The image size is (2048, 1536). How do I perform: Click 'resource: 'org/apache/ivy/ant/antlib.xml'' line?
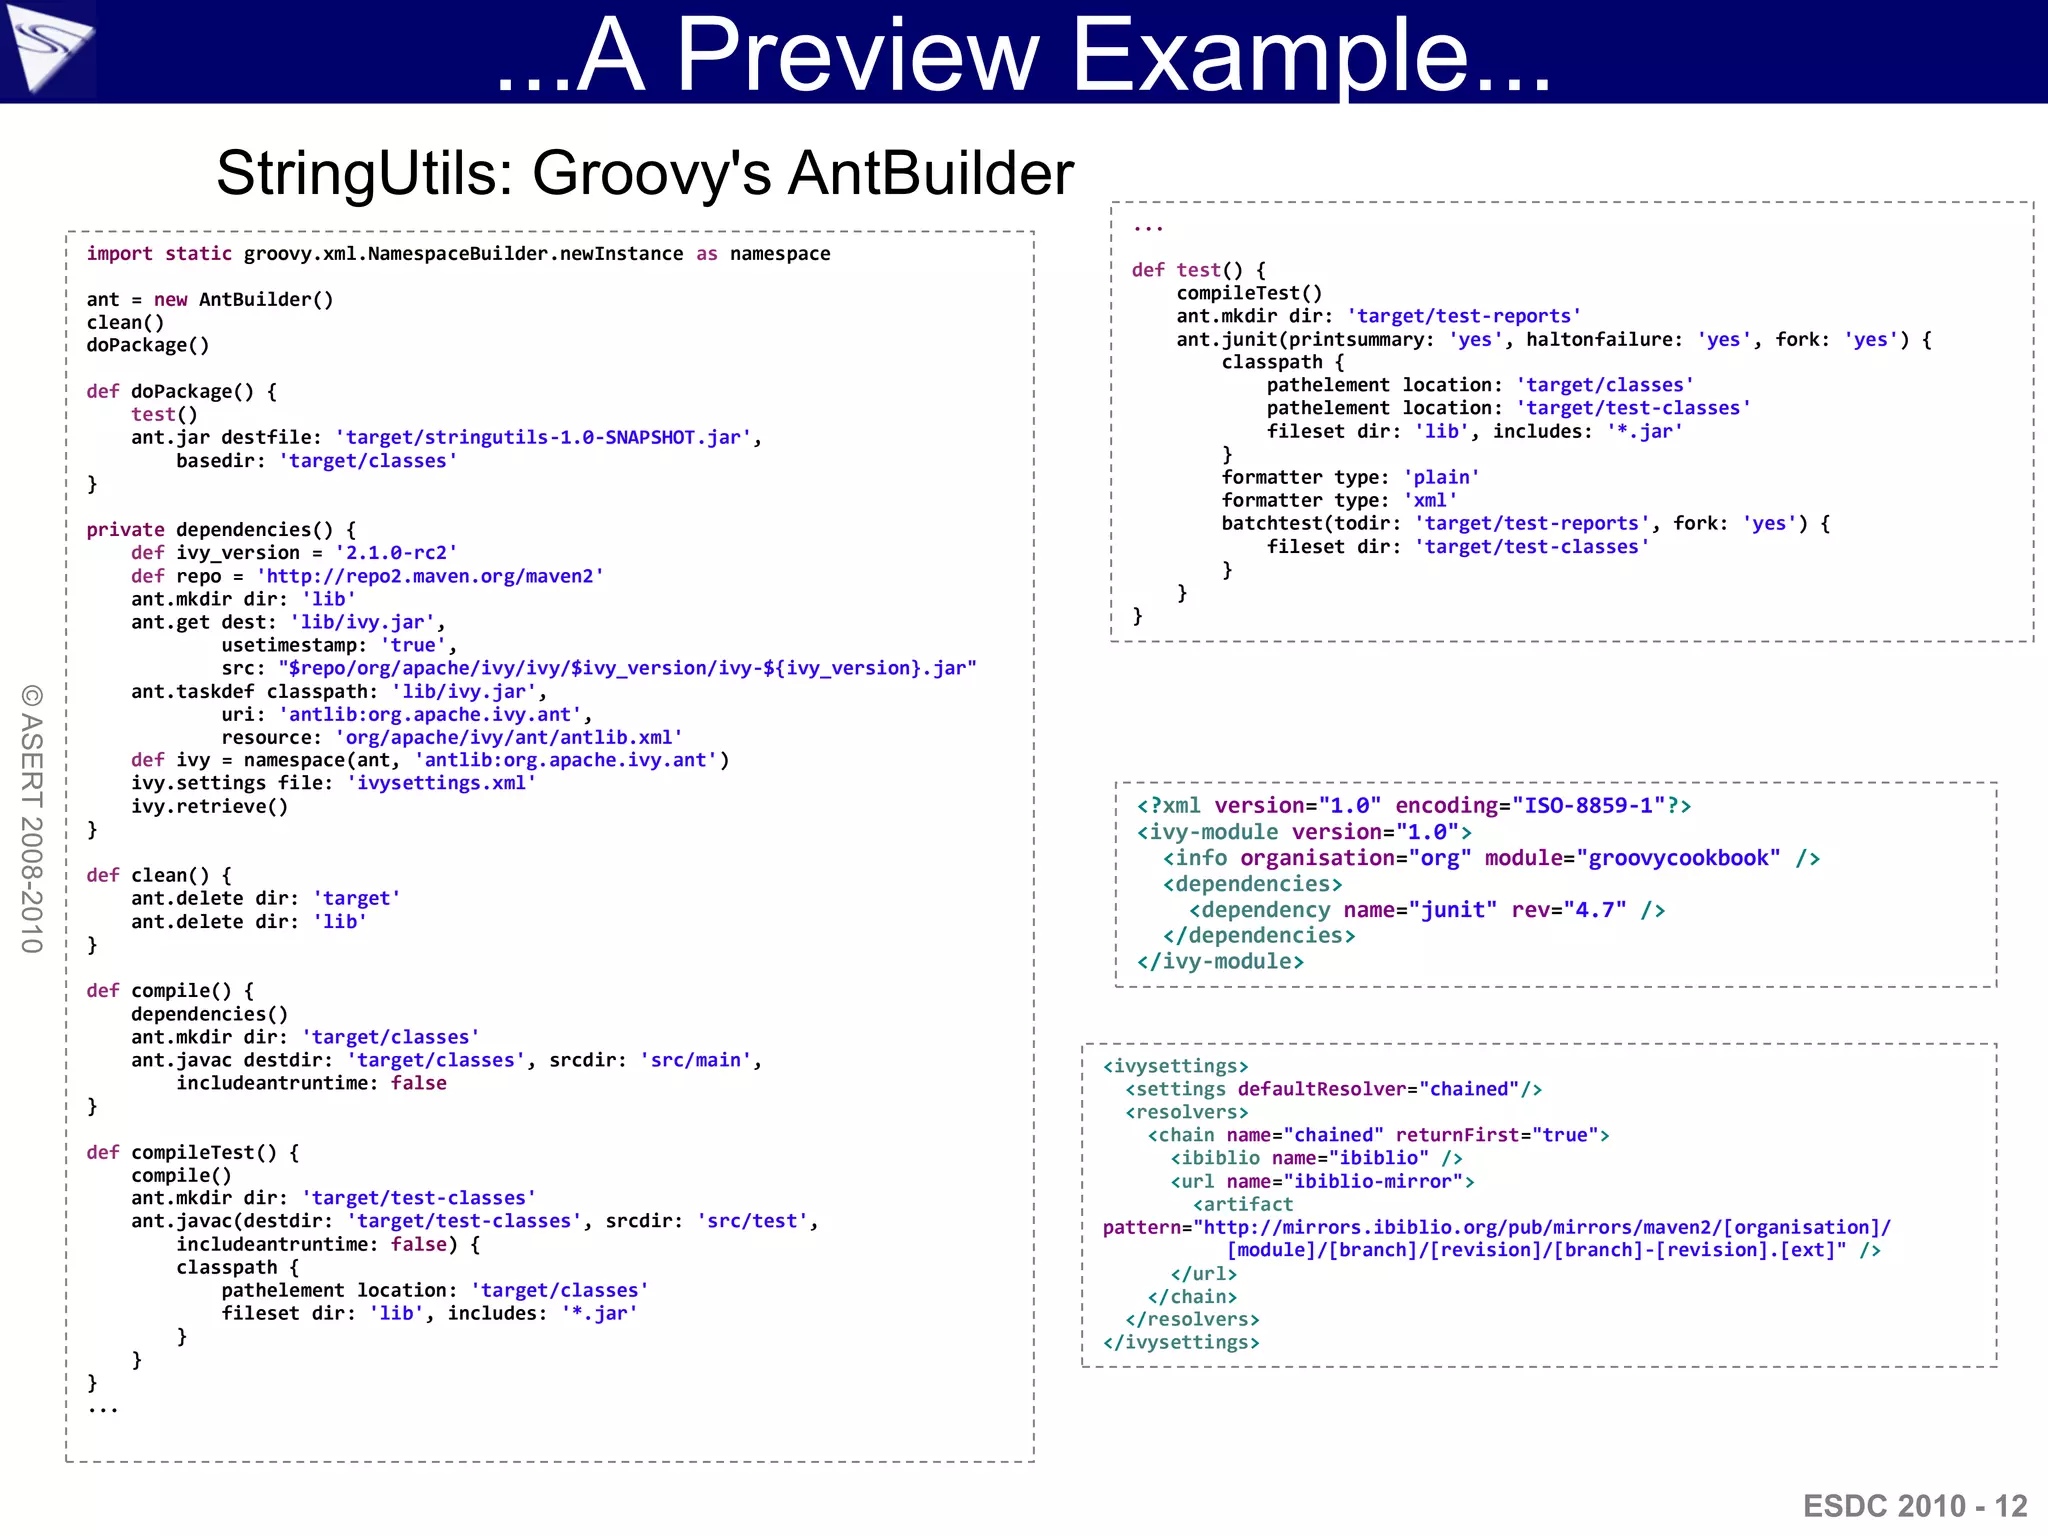[452, 738]
